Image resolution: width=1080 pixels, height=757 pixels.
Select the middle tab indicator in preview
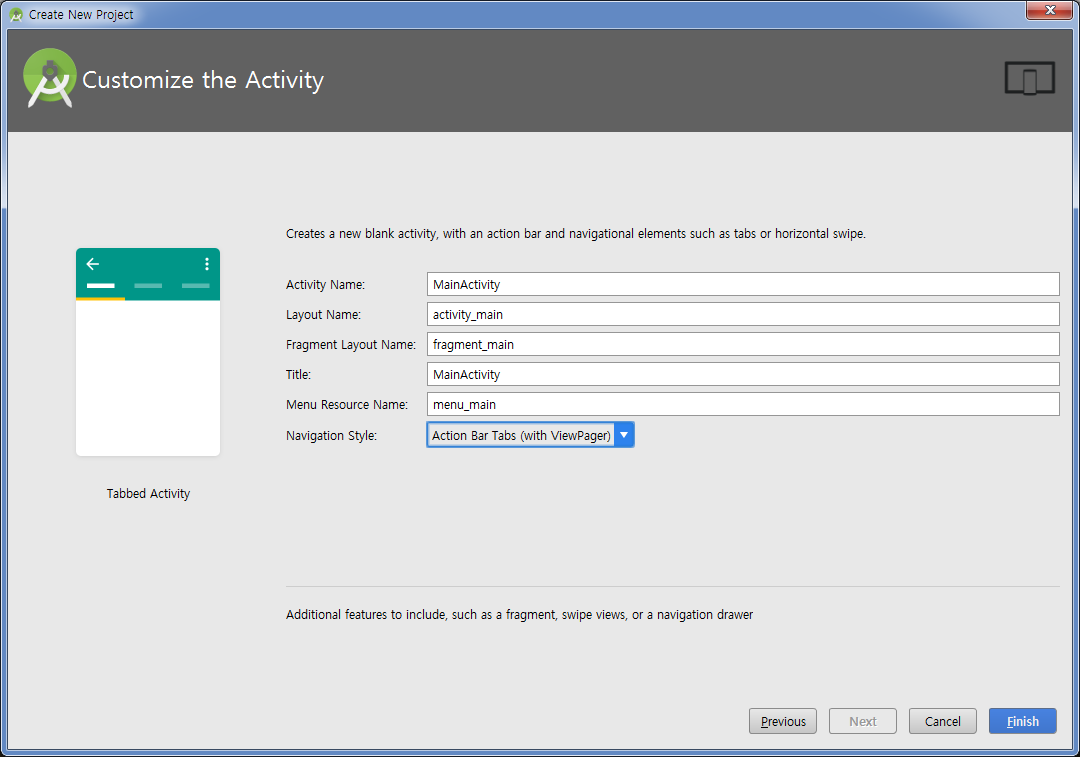coord(148,286)
